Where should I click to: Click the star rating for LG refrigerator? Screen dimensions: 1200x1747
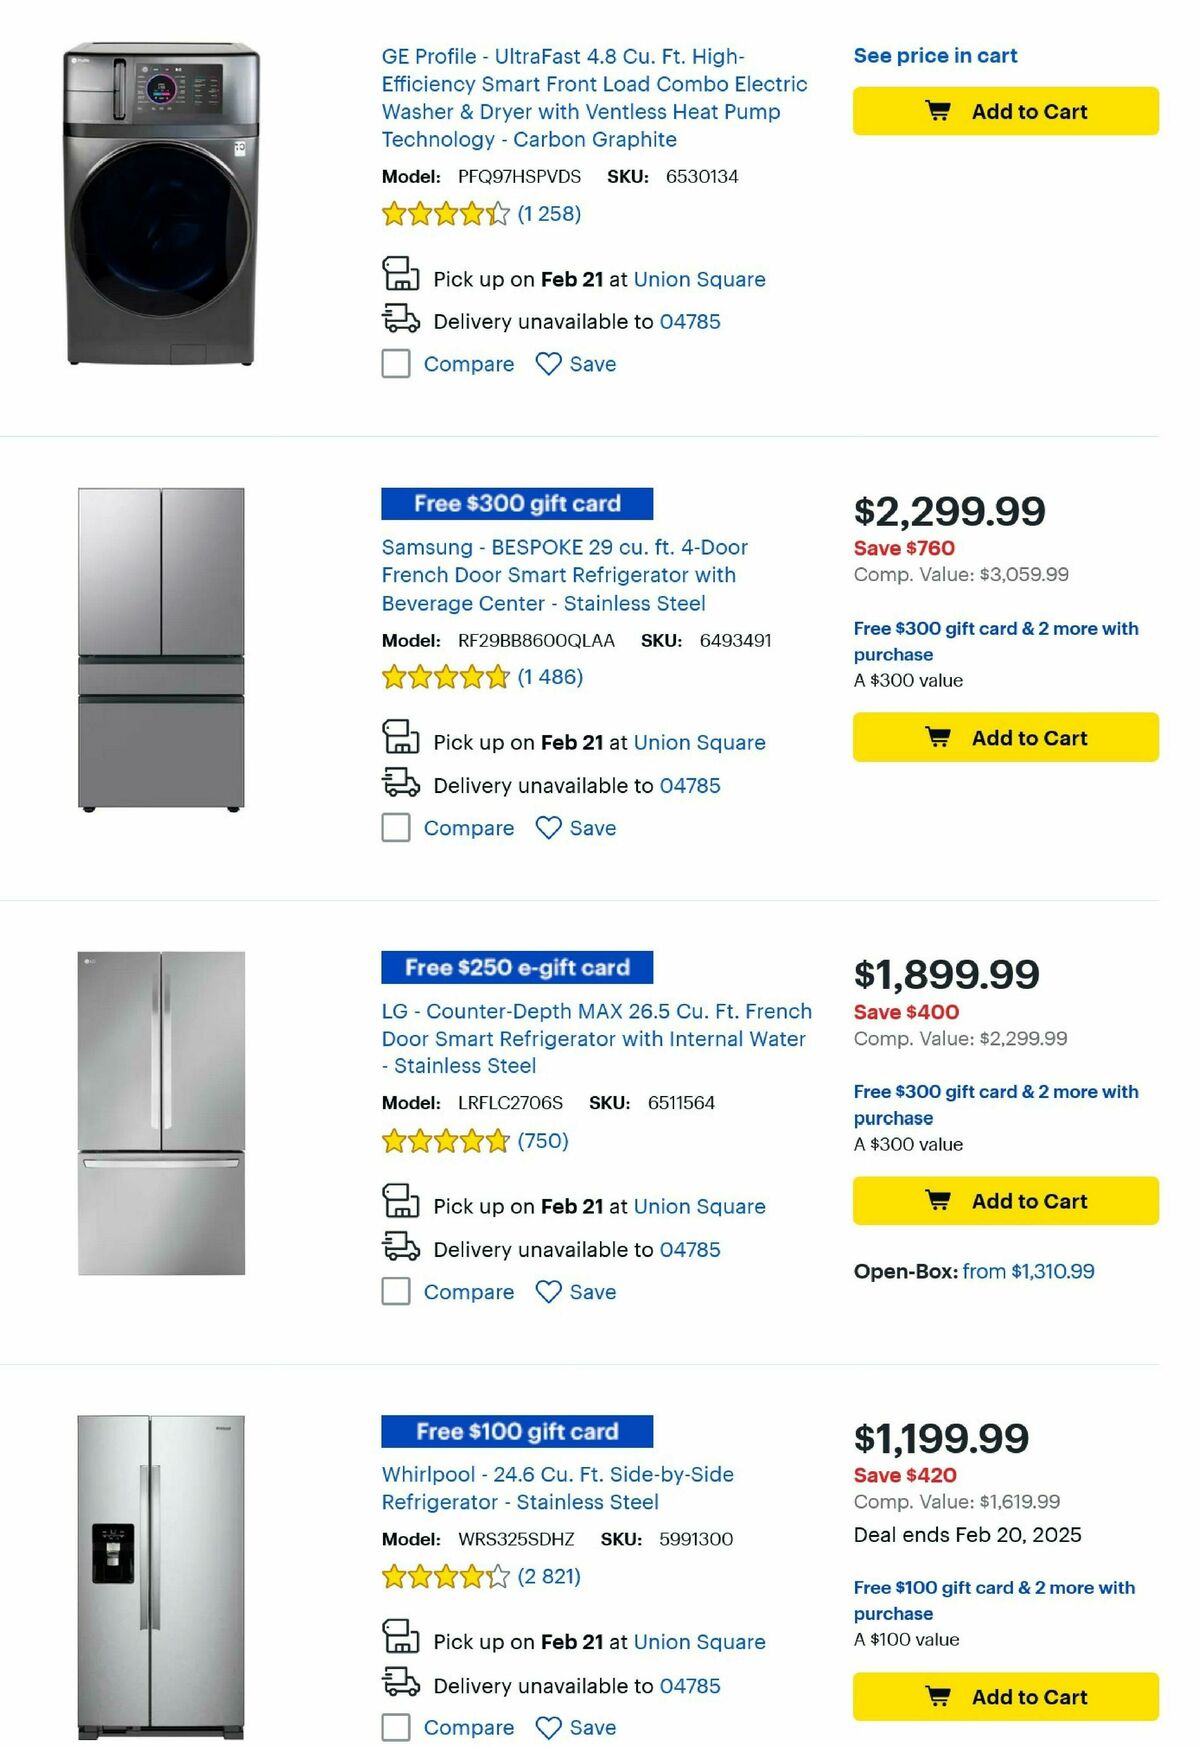pyautogui.click(x=444, y=1139)
